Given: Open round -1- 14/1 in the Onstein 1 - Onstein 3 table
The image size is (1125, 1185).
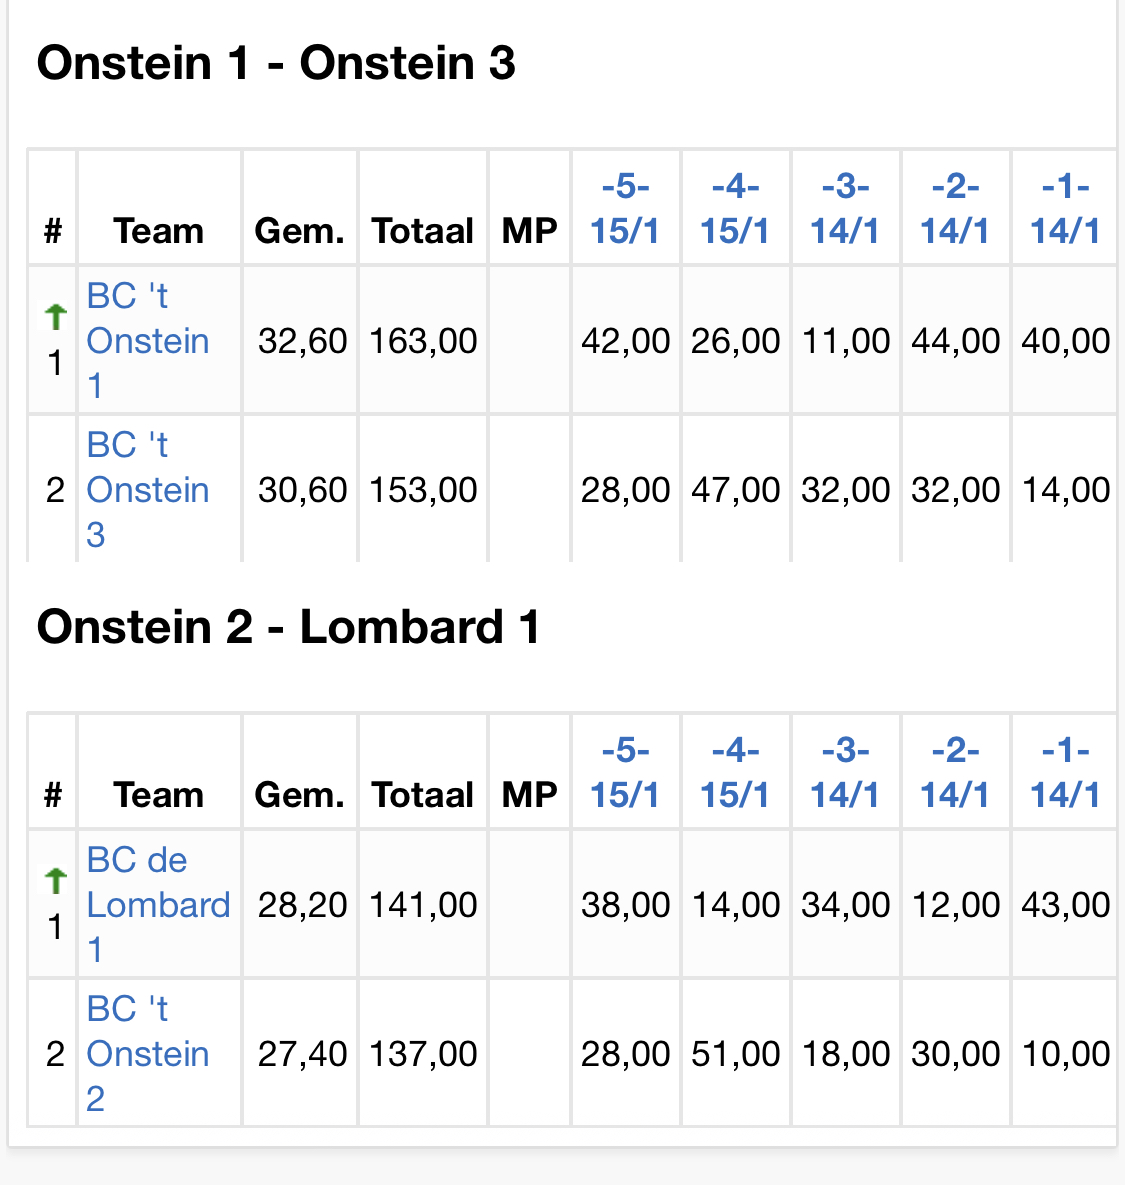Looking at the screenshot, I should [1065, 209].
